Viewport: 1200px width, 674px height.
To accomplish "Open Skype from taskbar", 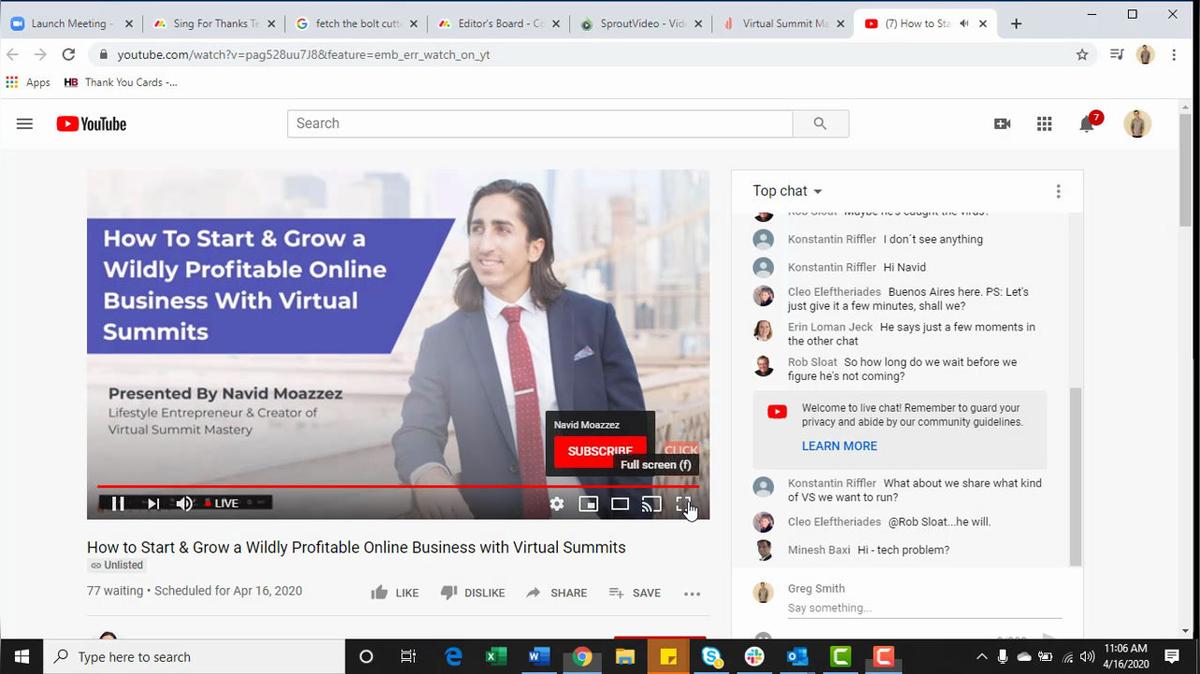I will tap(712, 657).
